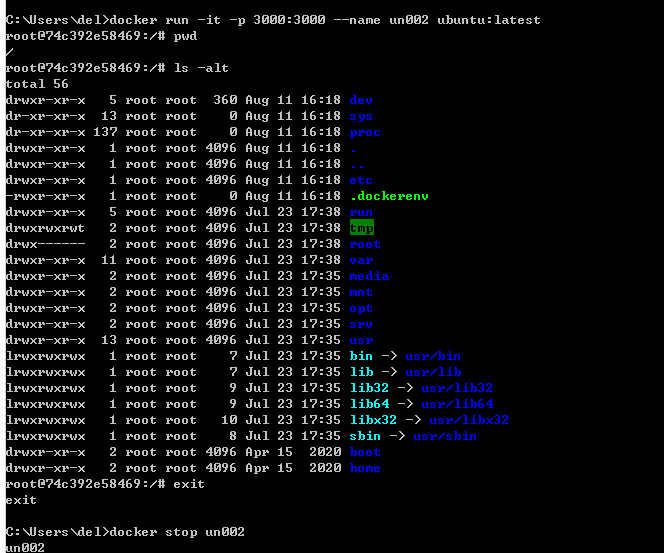Click the 'total 56' output line
Image resolution: width=664 pixels, height=553 pixels.
coord(37,84)
